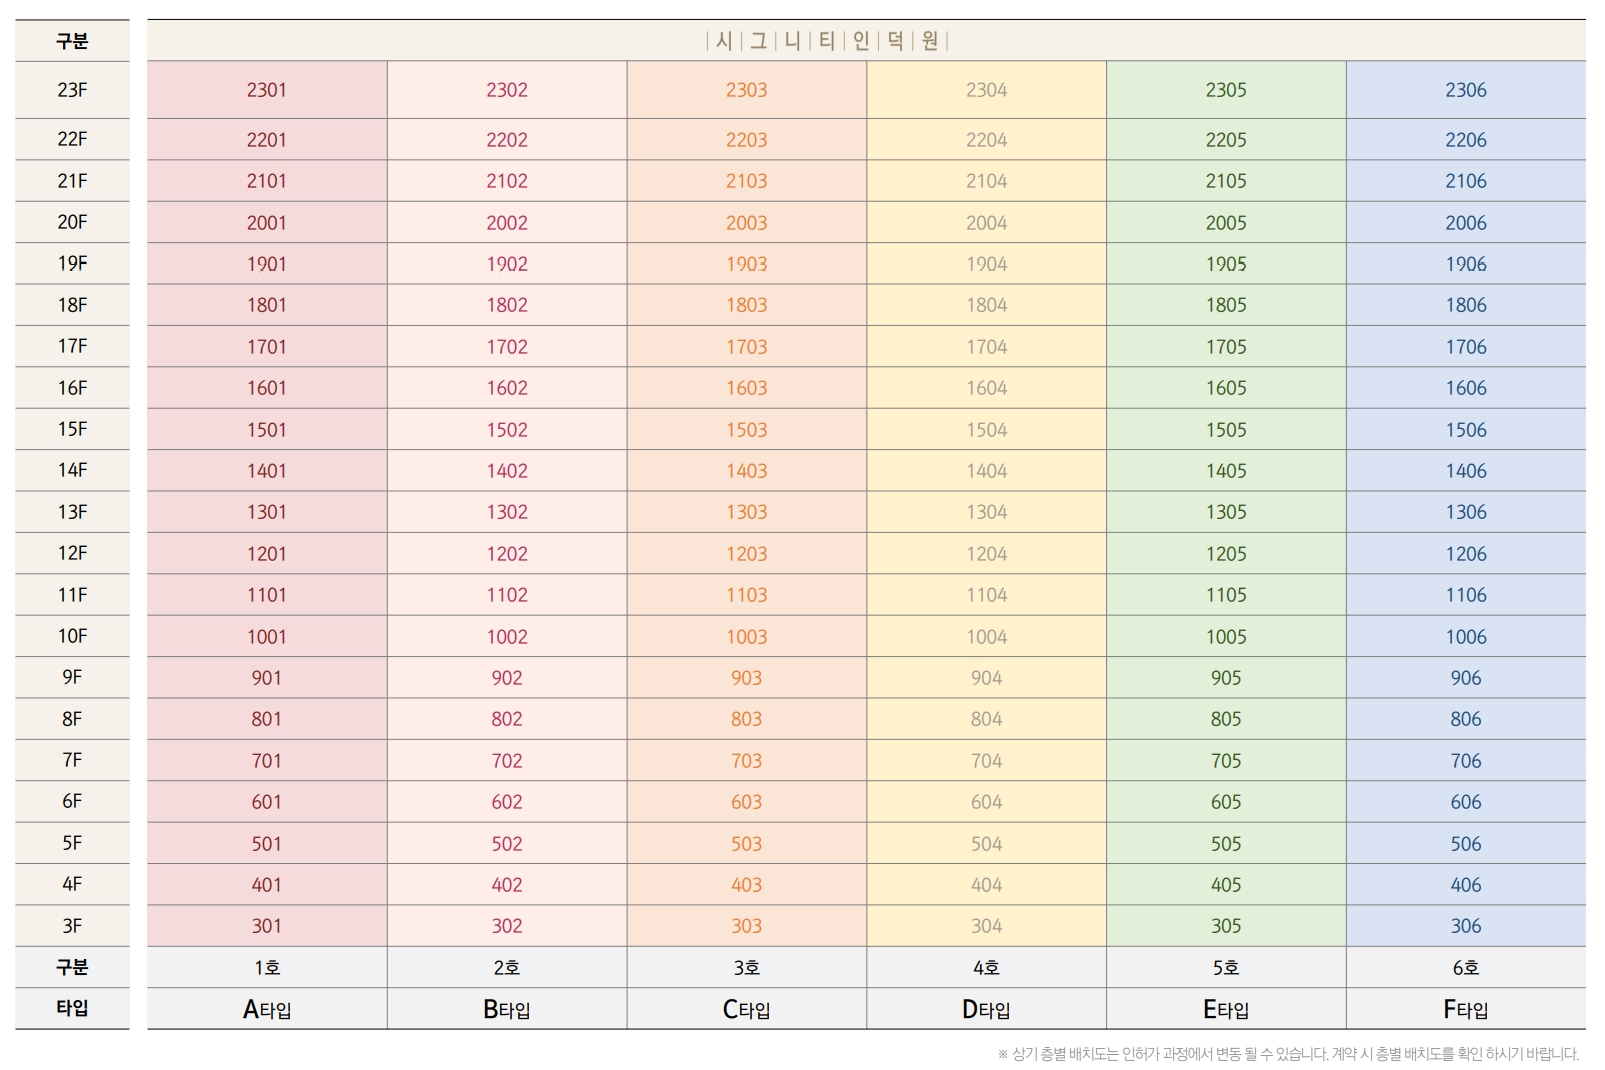Click the footnote about floor layout changes
The width and height of the screenshot is (1605, 1070).
point(1288,1054)
